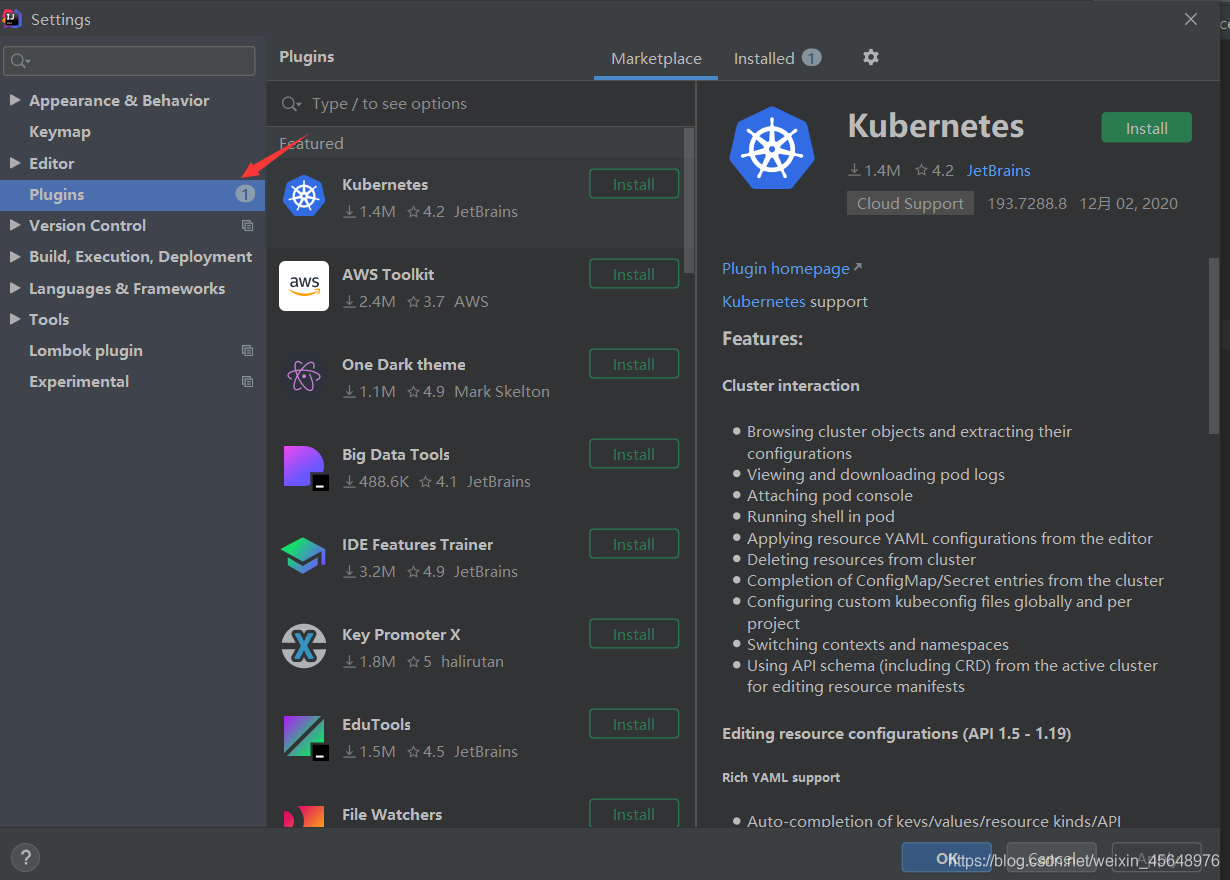This screenshot has height=880, width=1230.
Task: Expand the Version Control tree item
Action: [14, 225]
